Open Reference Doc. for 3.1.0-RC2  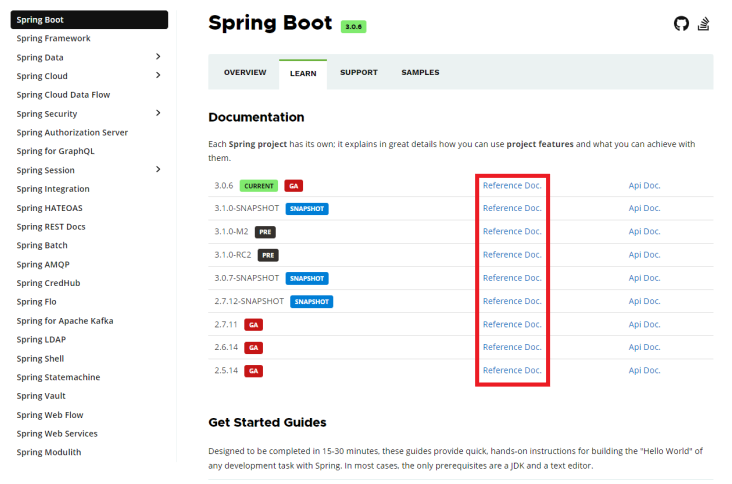512,255
